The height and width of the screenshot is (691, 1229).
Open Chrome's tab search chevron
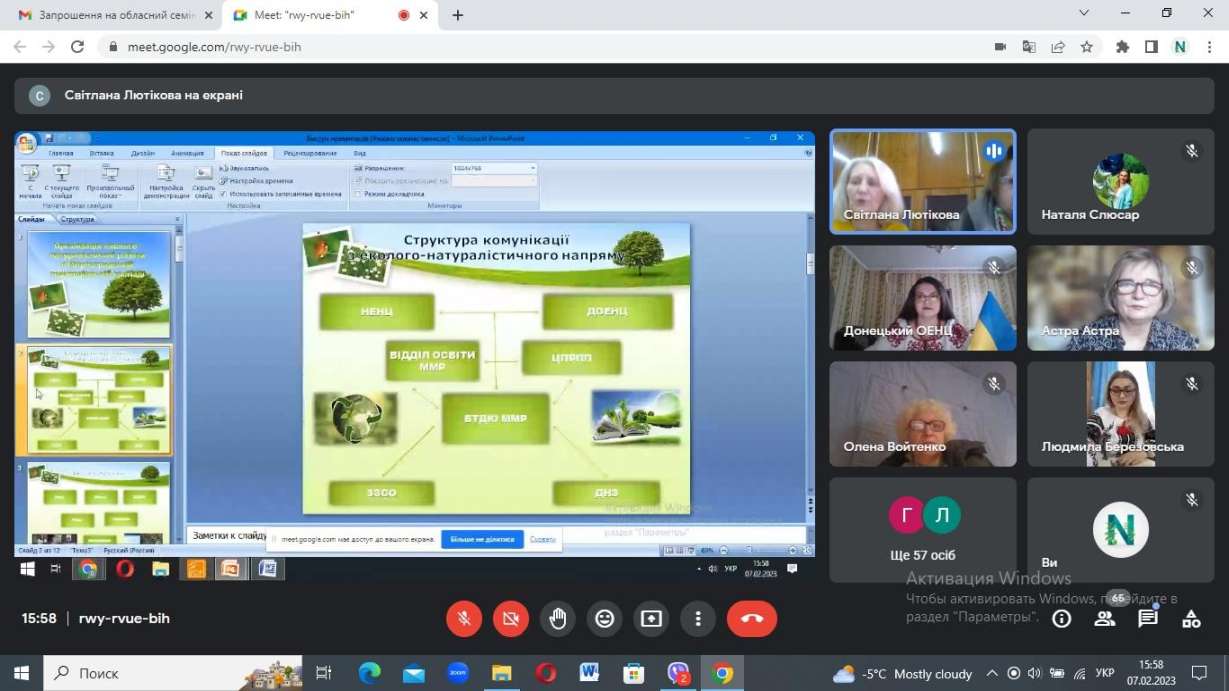coord(1084,13)
